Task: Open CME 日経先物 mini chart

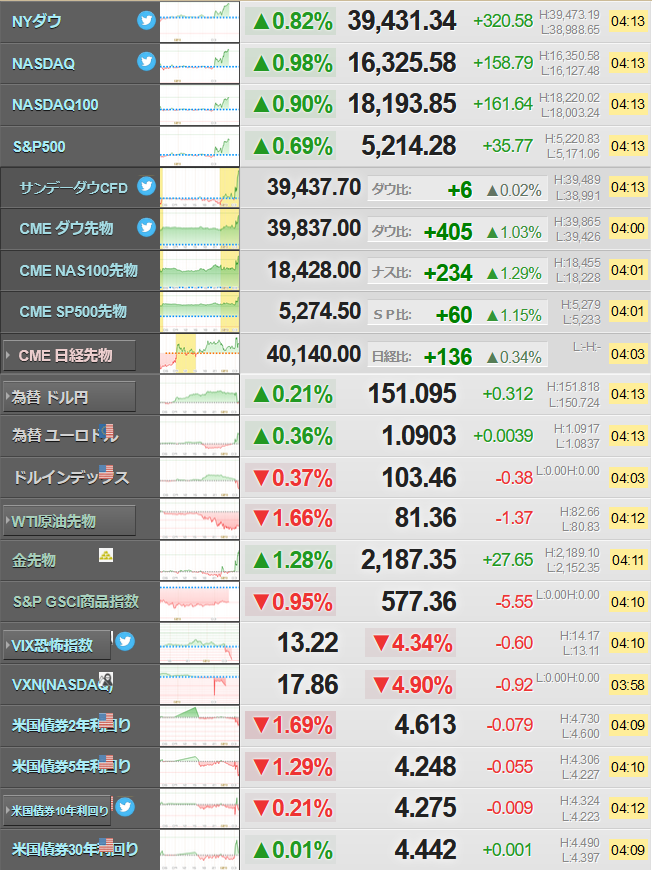Action: click(x=200, y=353)
